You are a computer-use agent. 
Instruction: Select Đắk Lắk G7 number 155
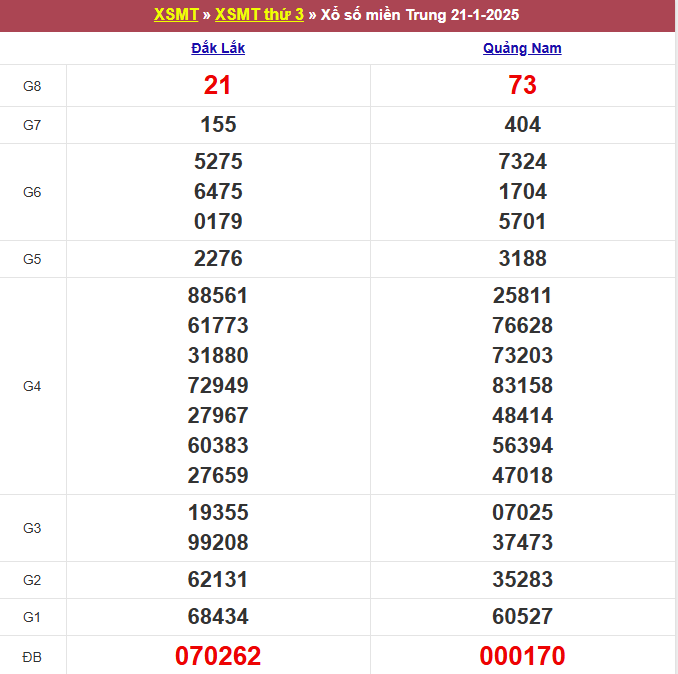tap(218, 125)
